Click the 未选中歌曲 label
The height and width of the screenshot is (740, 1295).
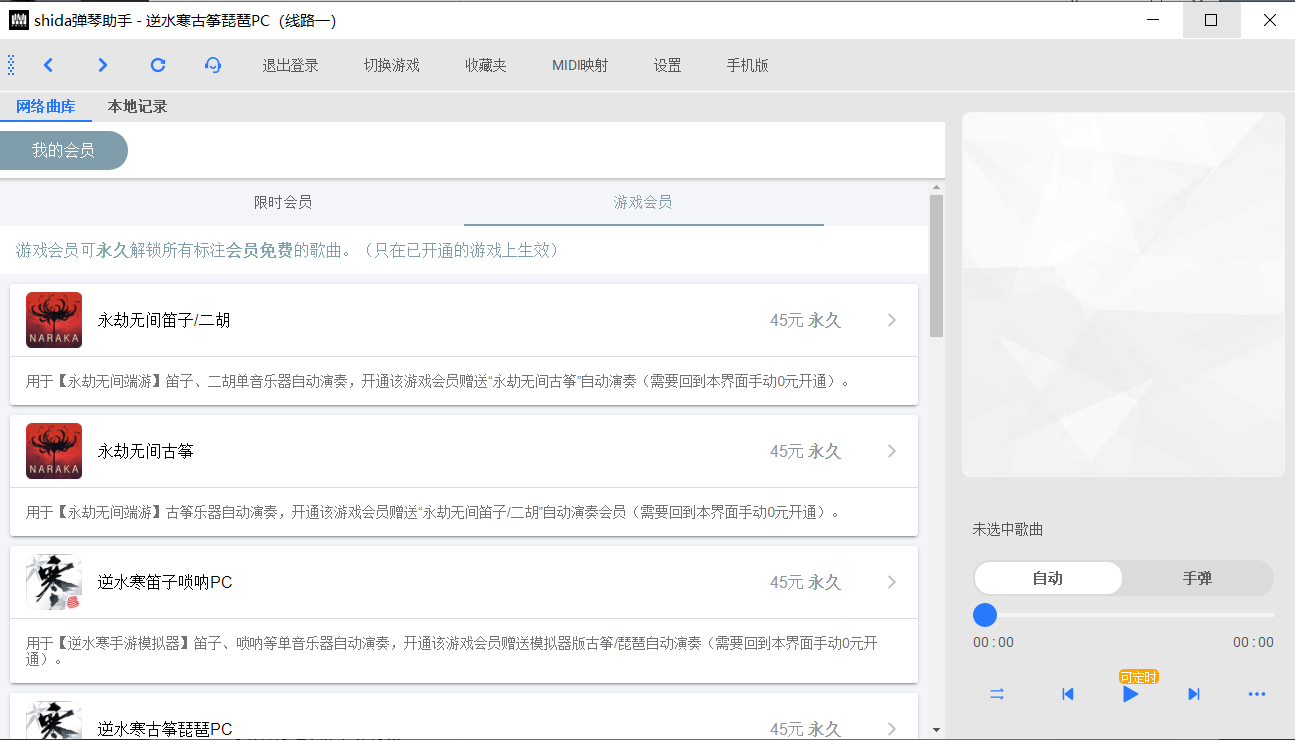1008,529
